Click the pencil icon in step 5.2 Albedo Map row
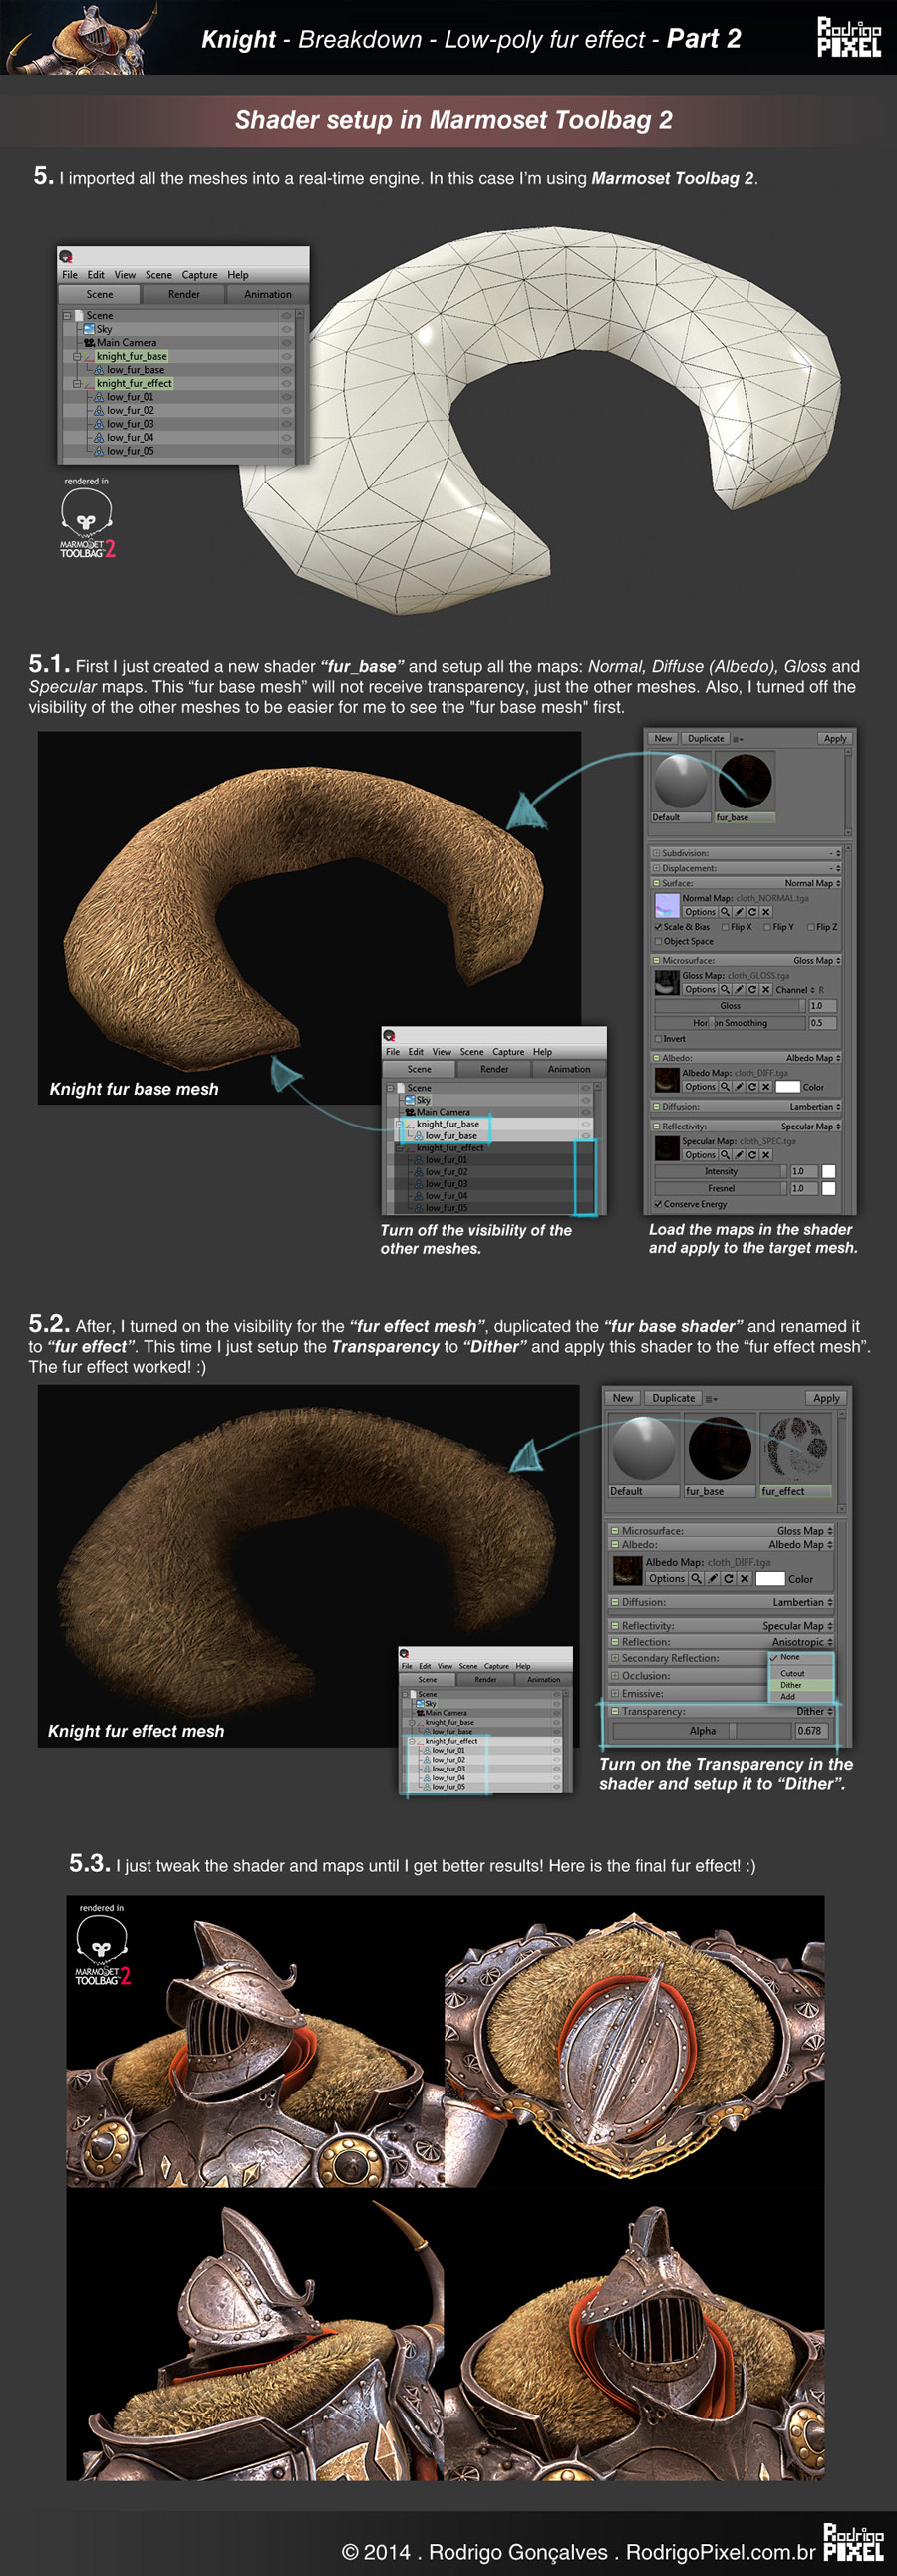This screenshot has height=2576, width=897. click(x=712, y=1579)
